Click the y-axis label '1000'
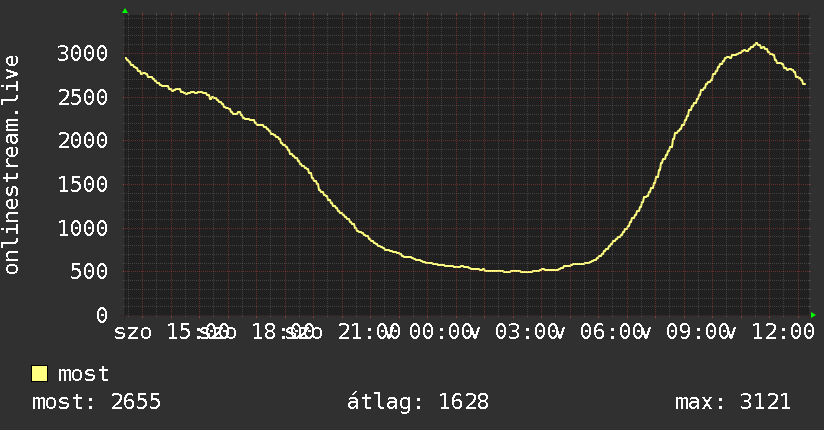The image size is (824, 430). (83, 228)
